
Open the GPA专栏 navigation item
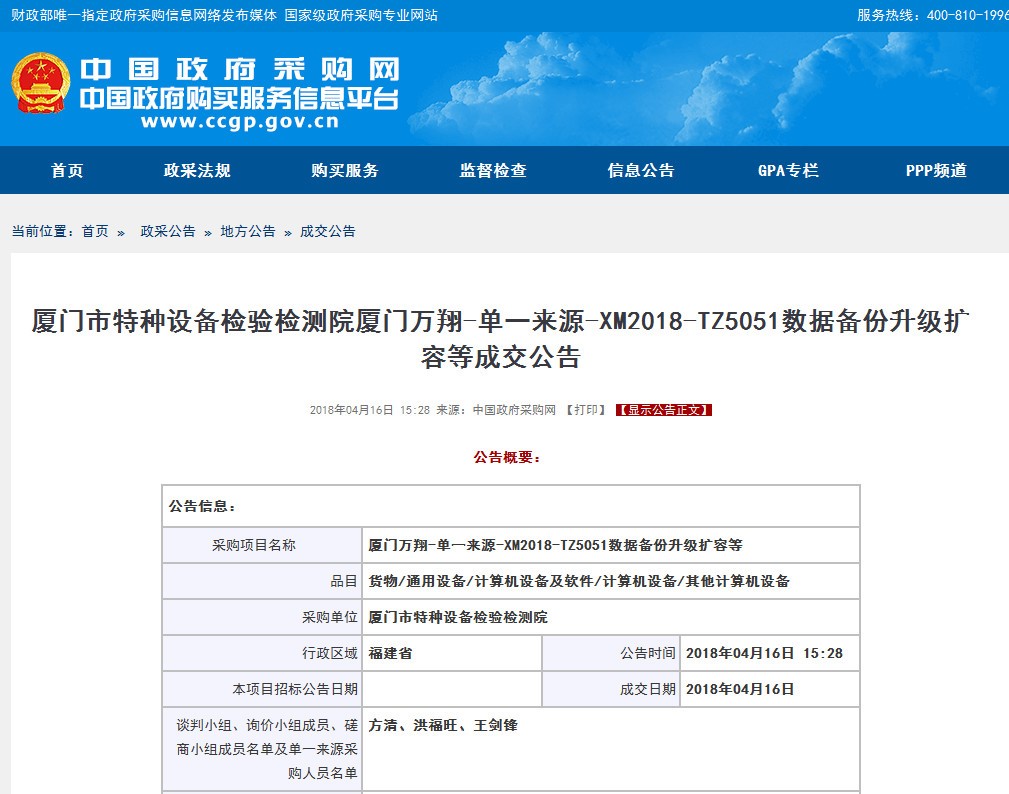click(788, 171)
